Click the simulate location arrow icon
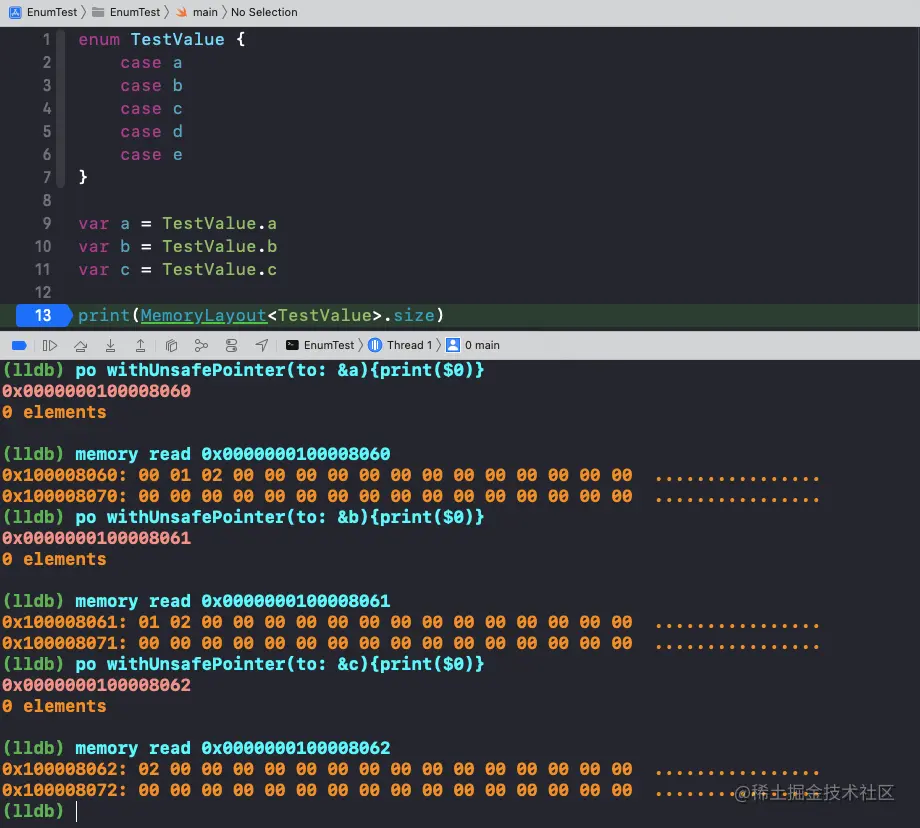The height and width of the screenshot is (828, 920). (x=262, y=345)
